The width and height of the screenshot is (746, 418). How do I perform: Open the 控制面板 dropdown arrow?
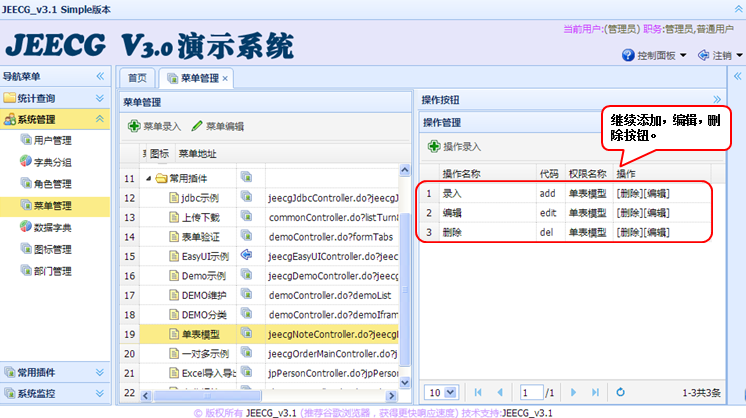[683, 56]
